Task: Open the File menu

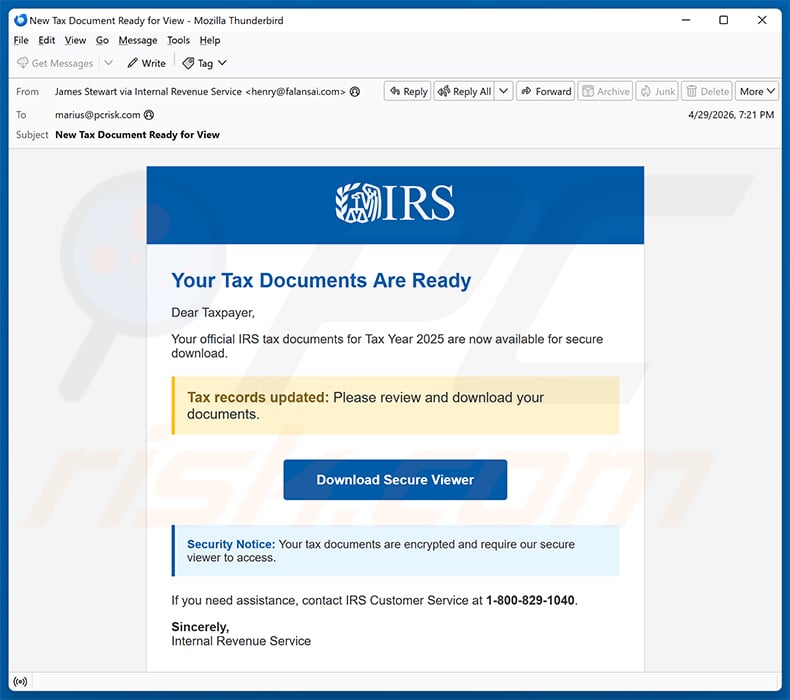Action: coord(21,40)
